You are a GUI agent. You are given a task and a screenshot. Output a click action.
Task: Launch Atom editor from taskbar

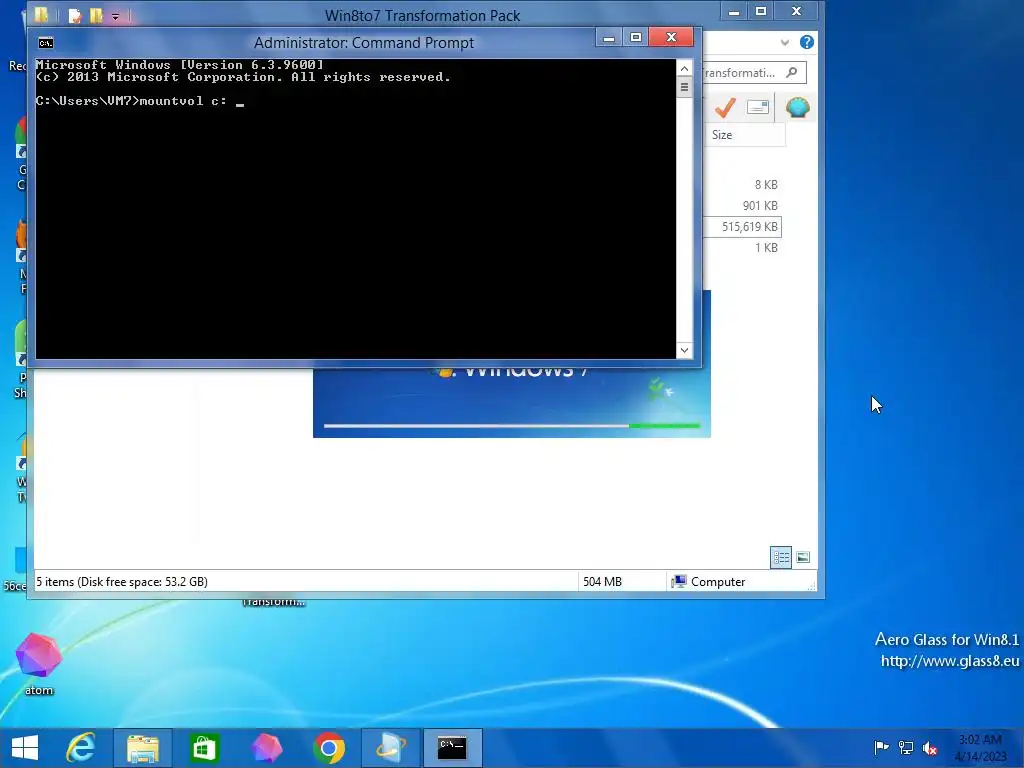(x=266, y=748)
